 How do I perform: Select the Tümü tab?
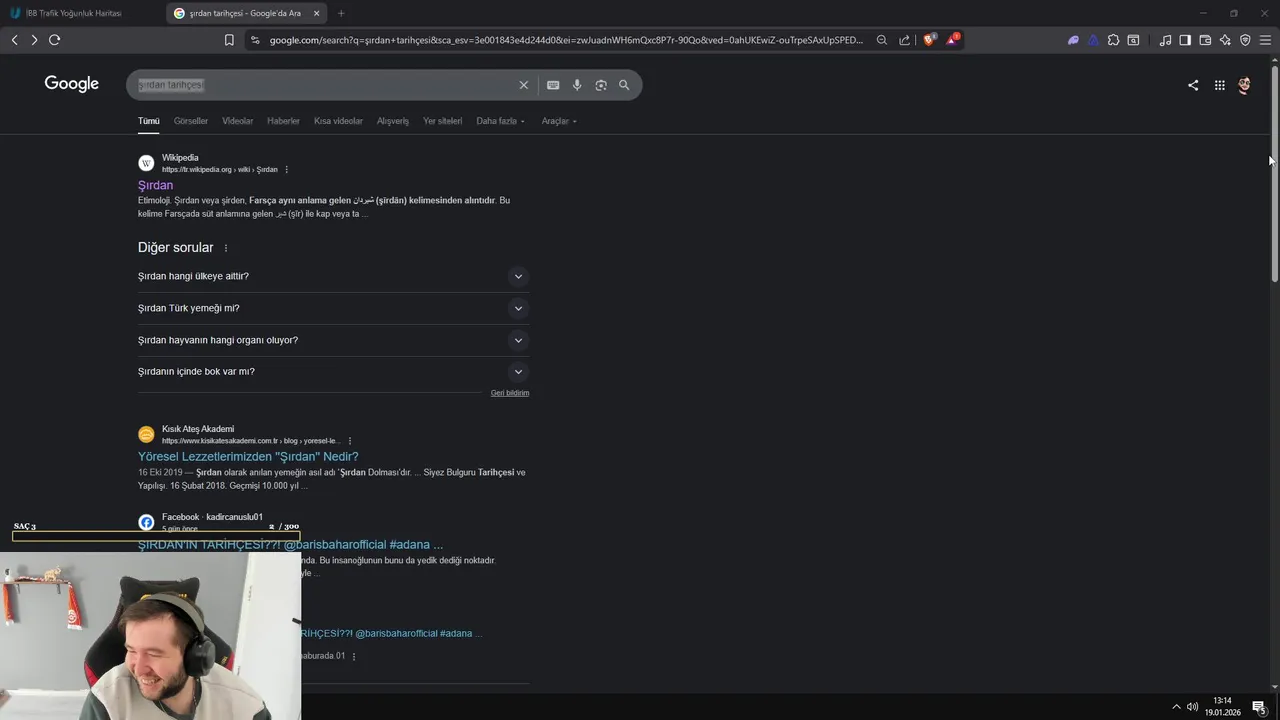click(149, 121)
